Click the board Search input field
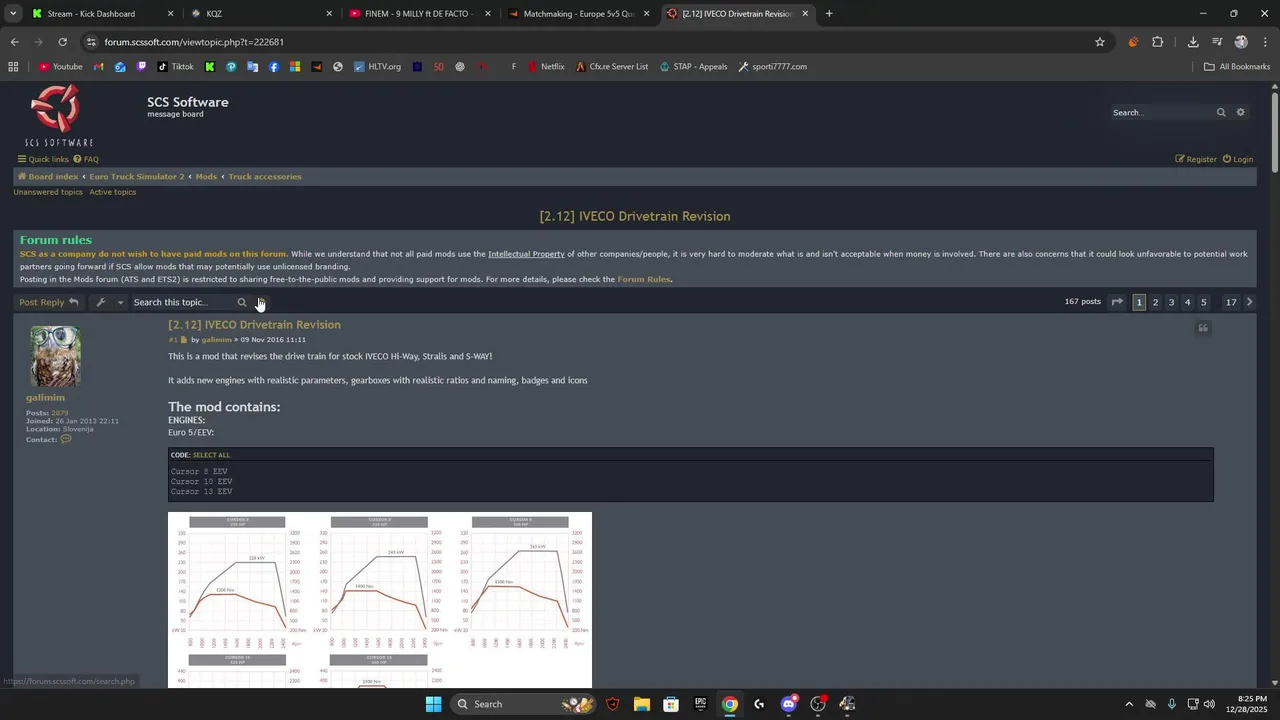This screenshot has height=720, width=1280. click(1161, 113)
